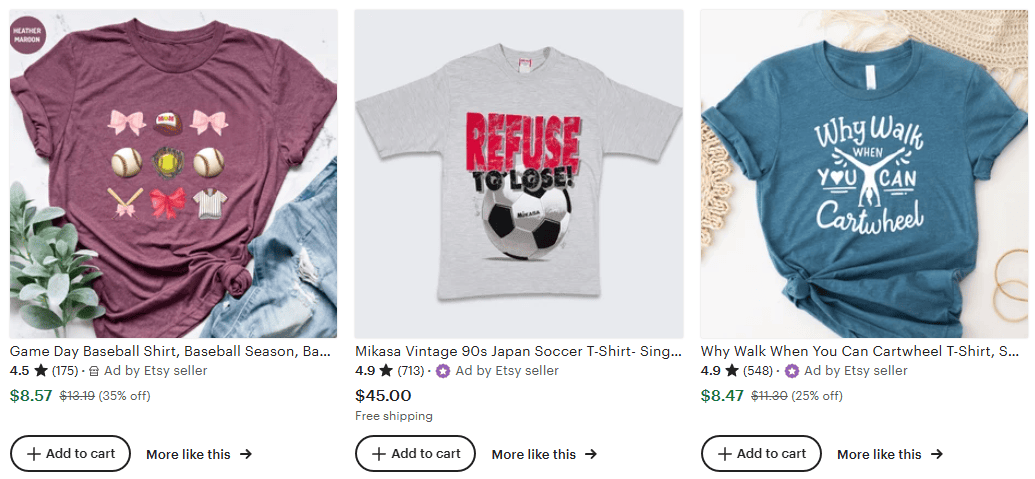Add the Game Day Baseball Shirt to cart

click(x=70, y=454)
